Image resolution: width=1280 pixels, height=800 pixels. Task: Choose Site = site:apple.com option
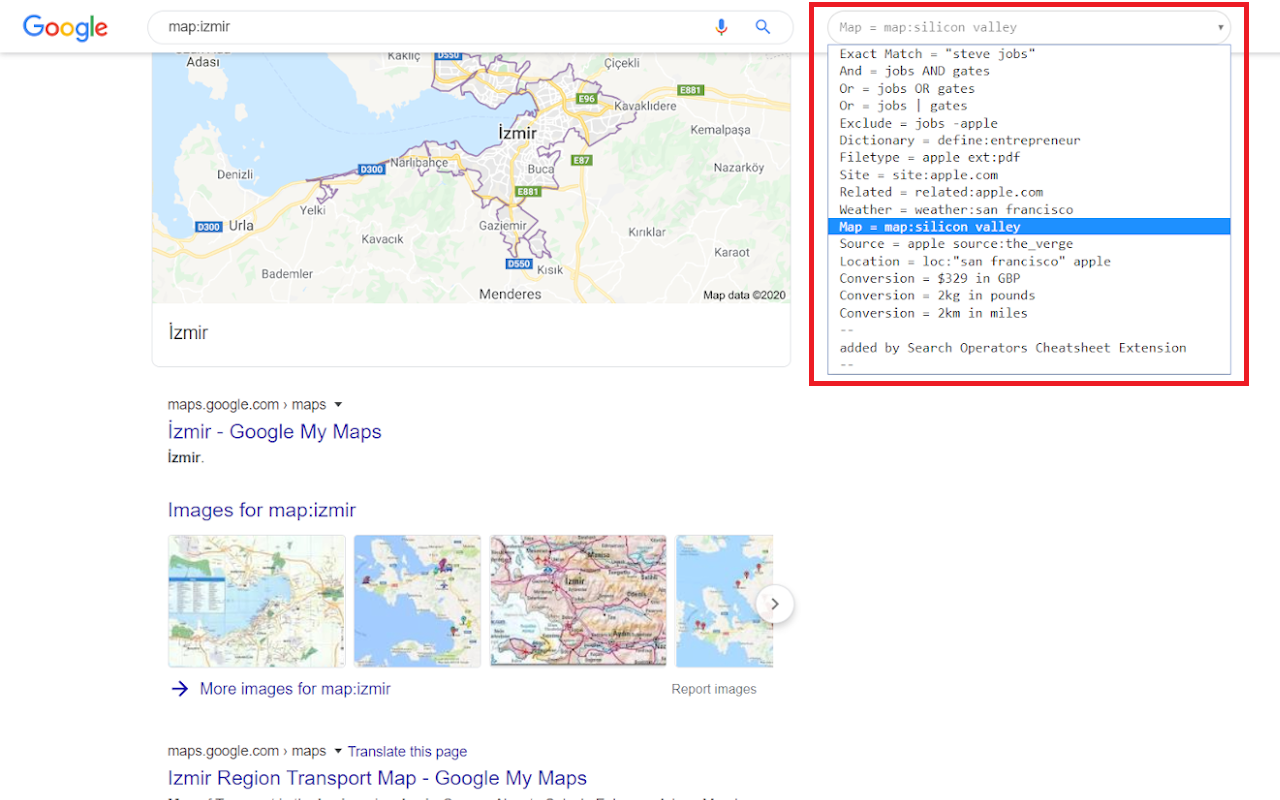click(x=1029, y=175)
